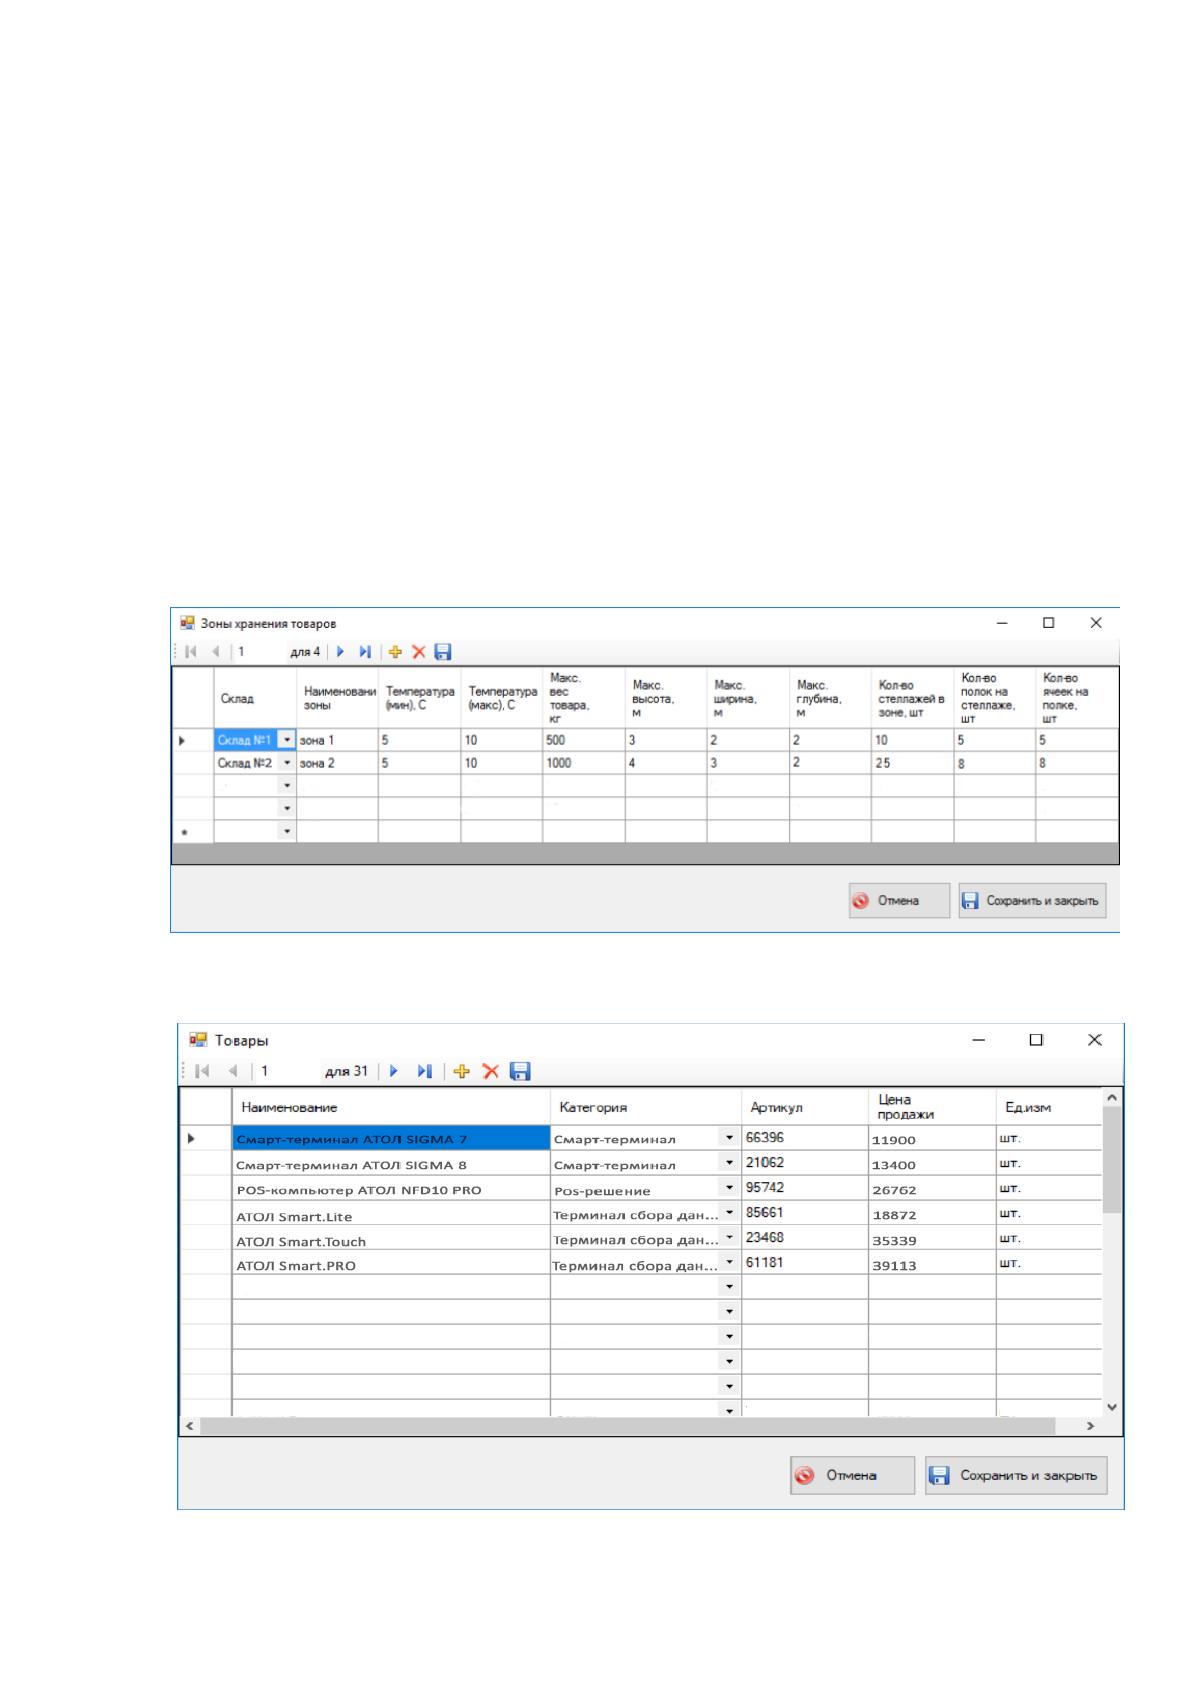1191x1684 pixels.
Task: Select POS-компьютер АТОЛ NFD10 PRO cell
Action: tap(391, 1189)
